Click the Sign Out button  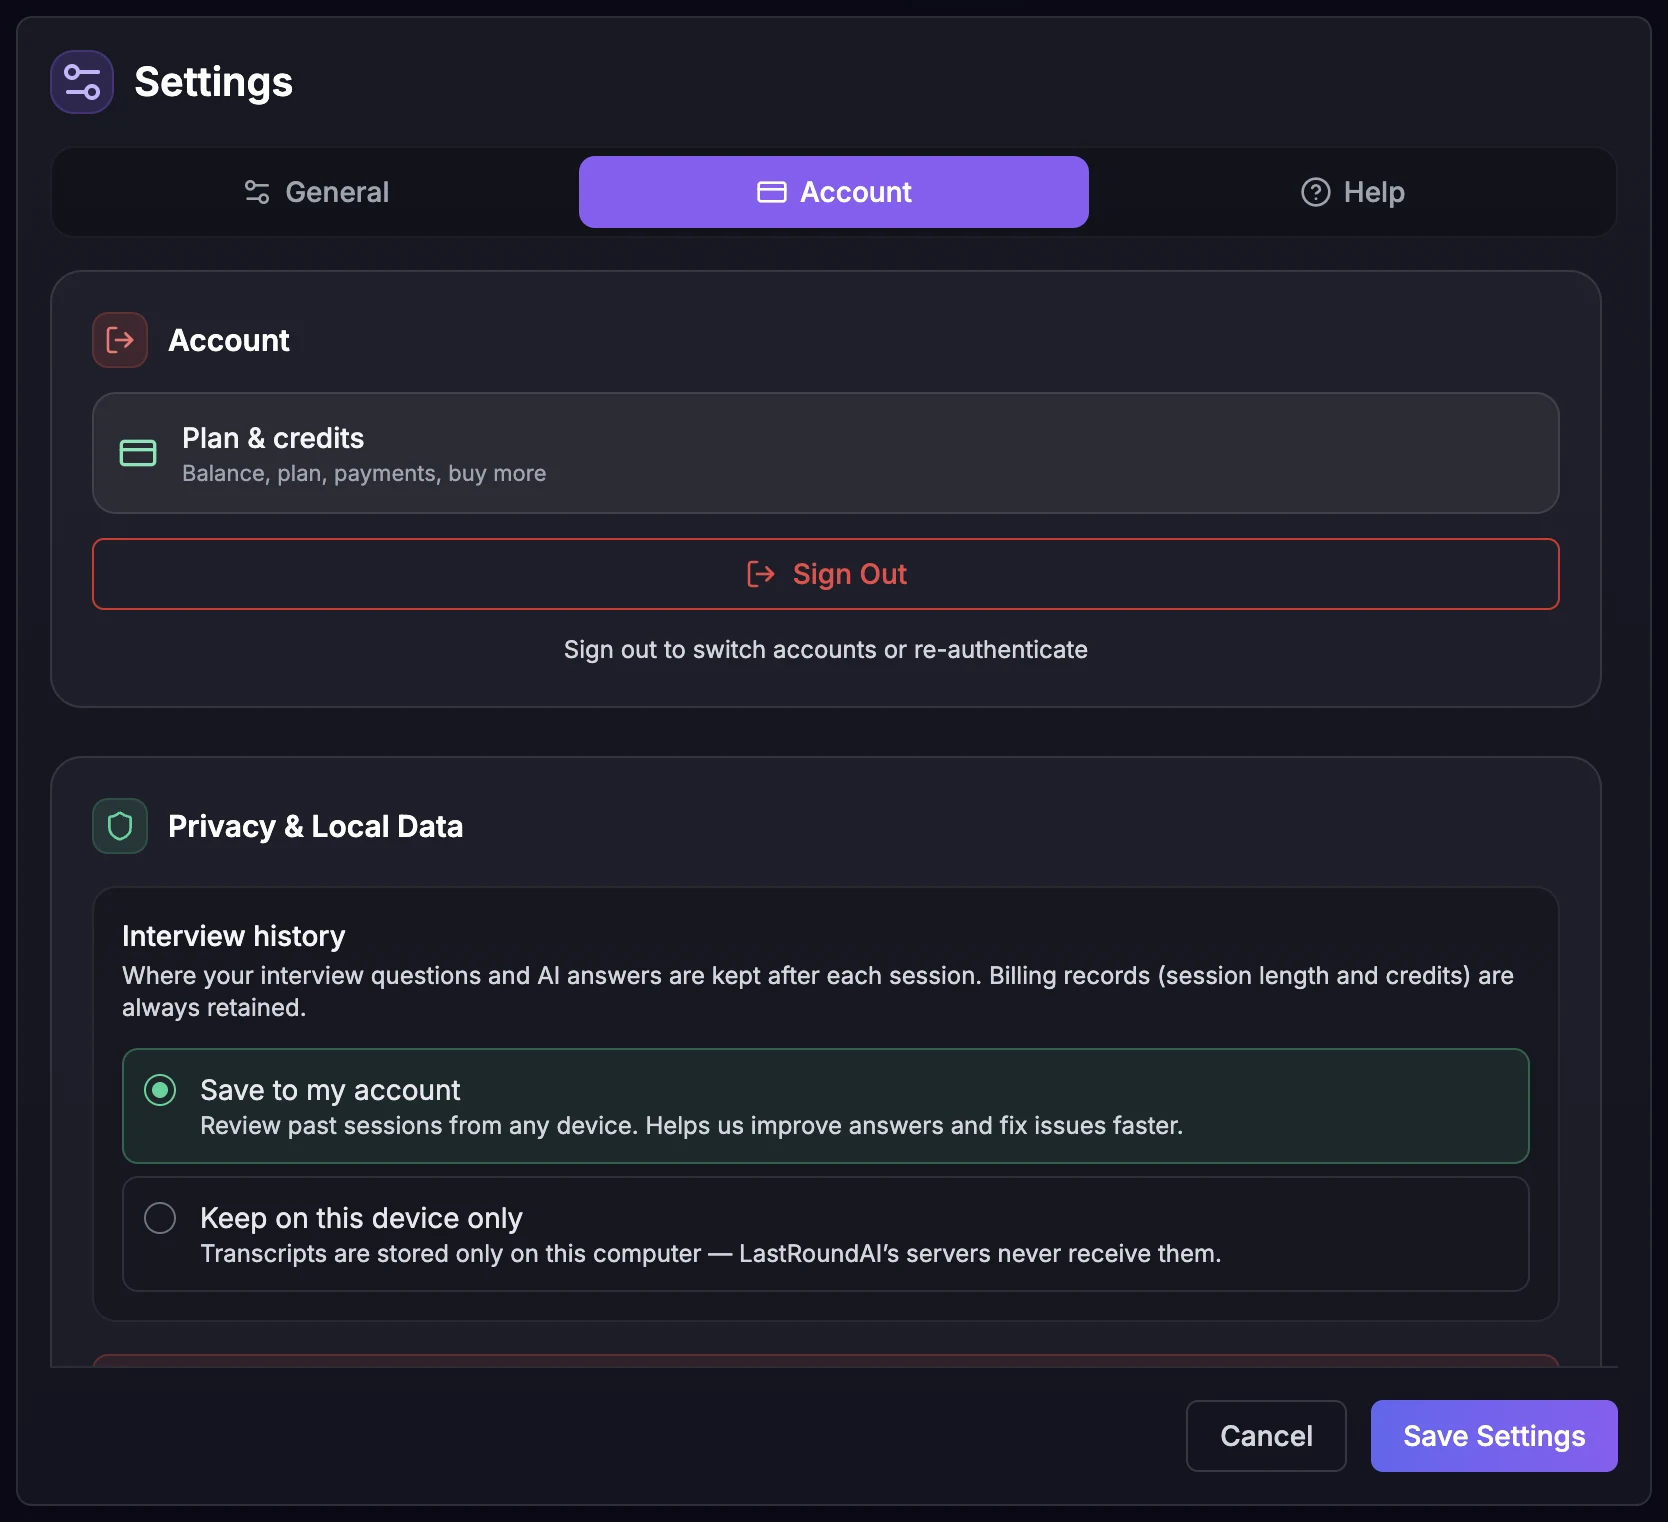point(826,574)
